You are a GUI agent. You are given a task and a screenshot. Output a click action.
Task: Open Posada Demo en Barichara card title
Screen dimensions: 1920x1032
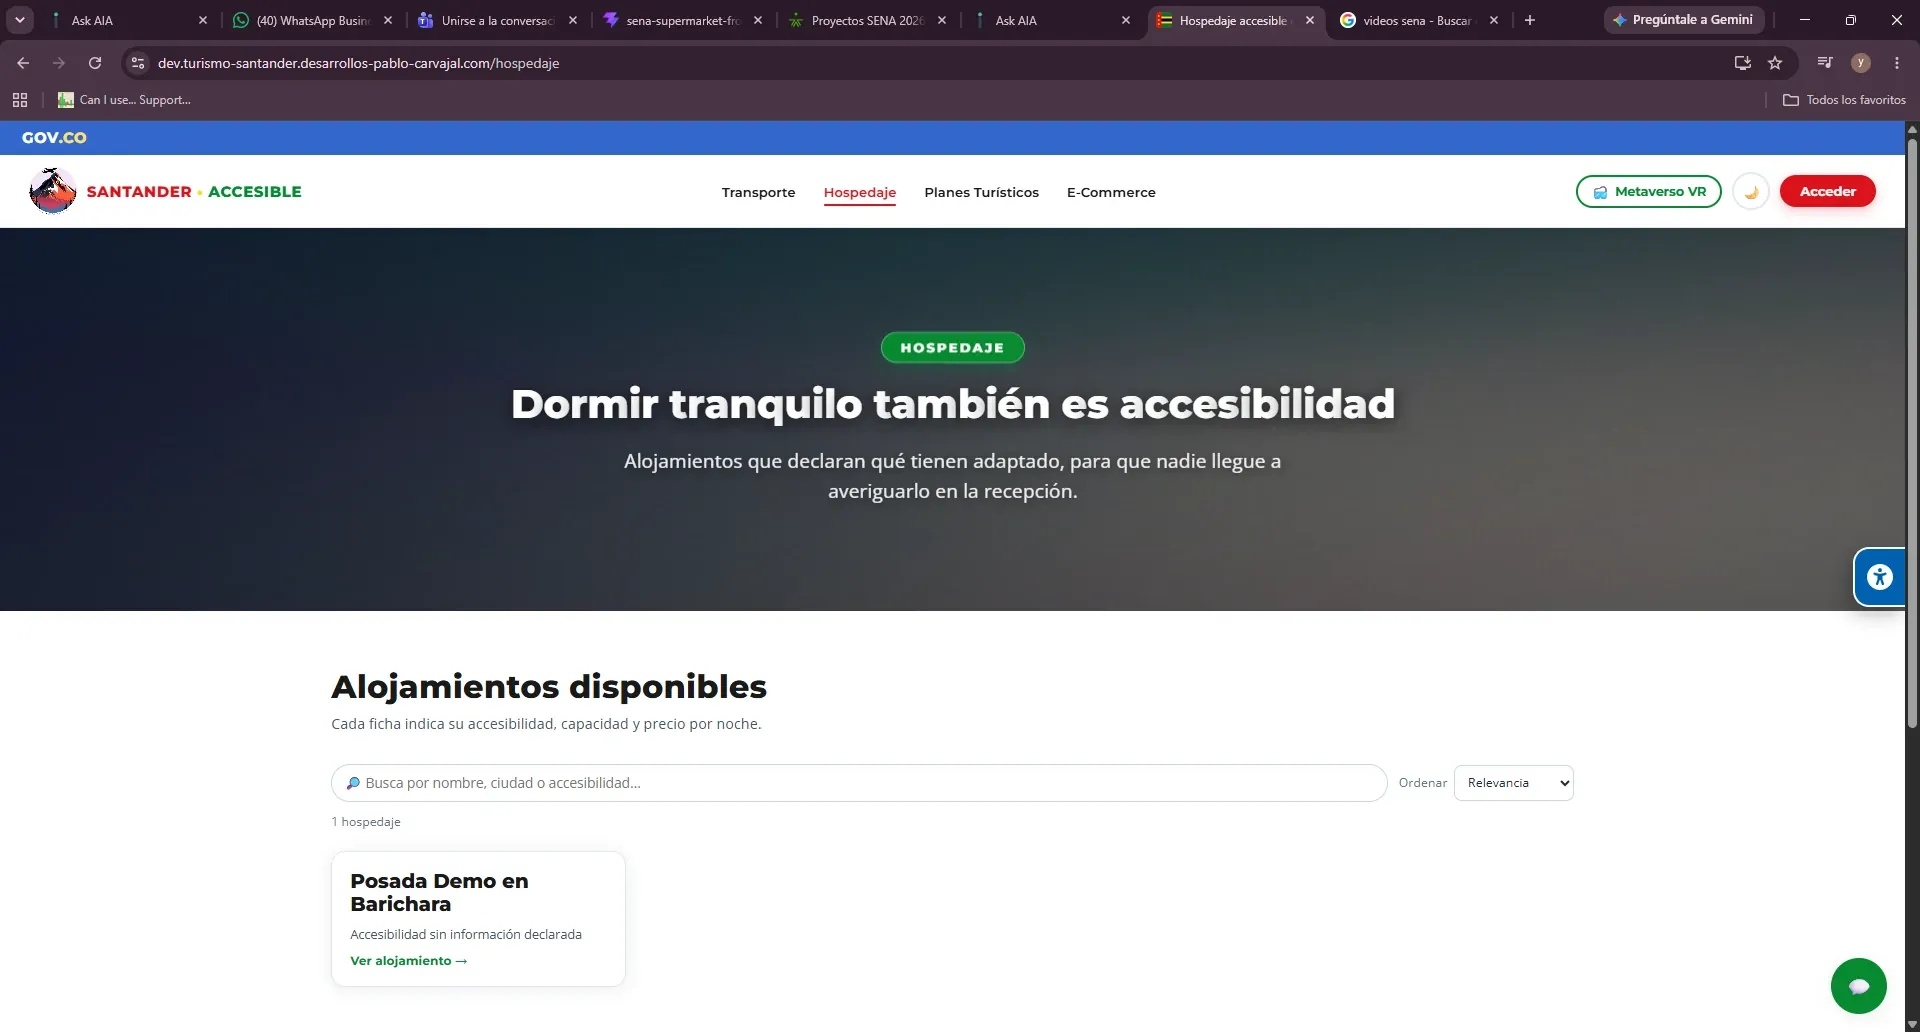[x=439, y=892]
